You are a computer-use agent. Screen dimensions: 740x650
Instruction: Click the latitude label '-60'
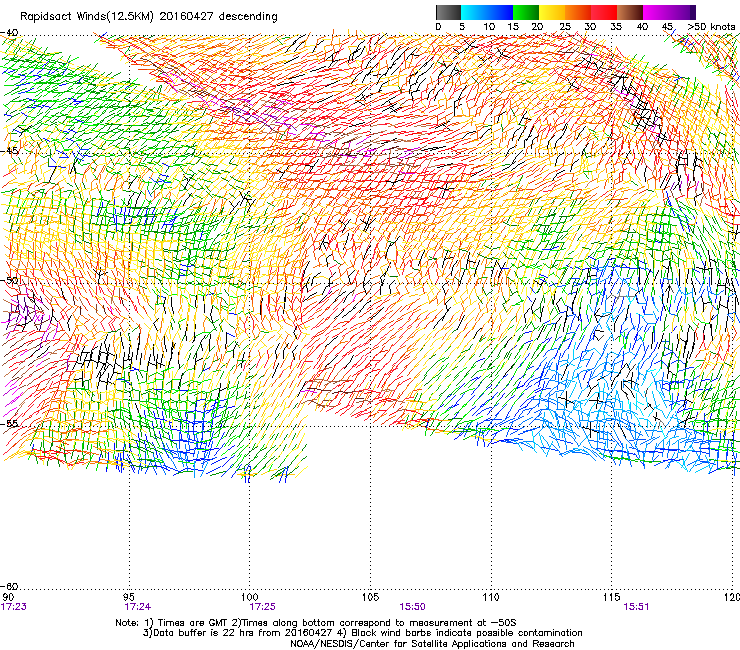[9, 586]
